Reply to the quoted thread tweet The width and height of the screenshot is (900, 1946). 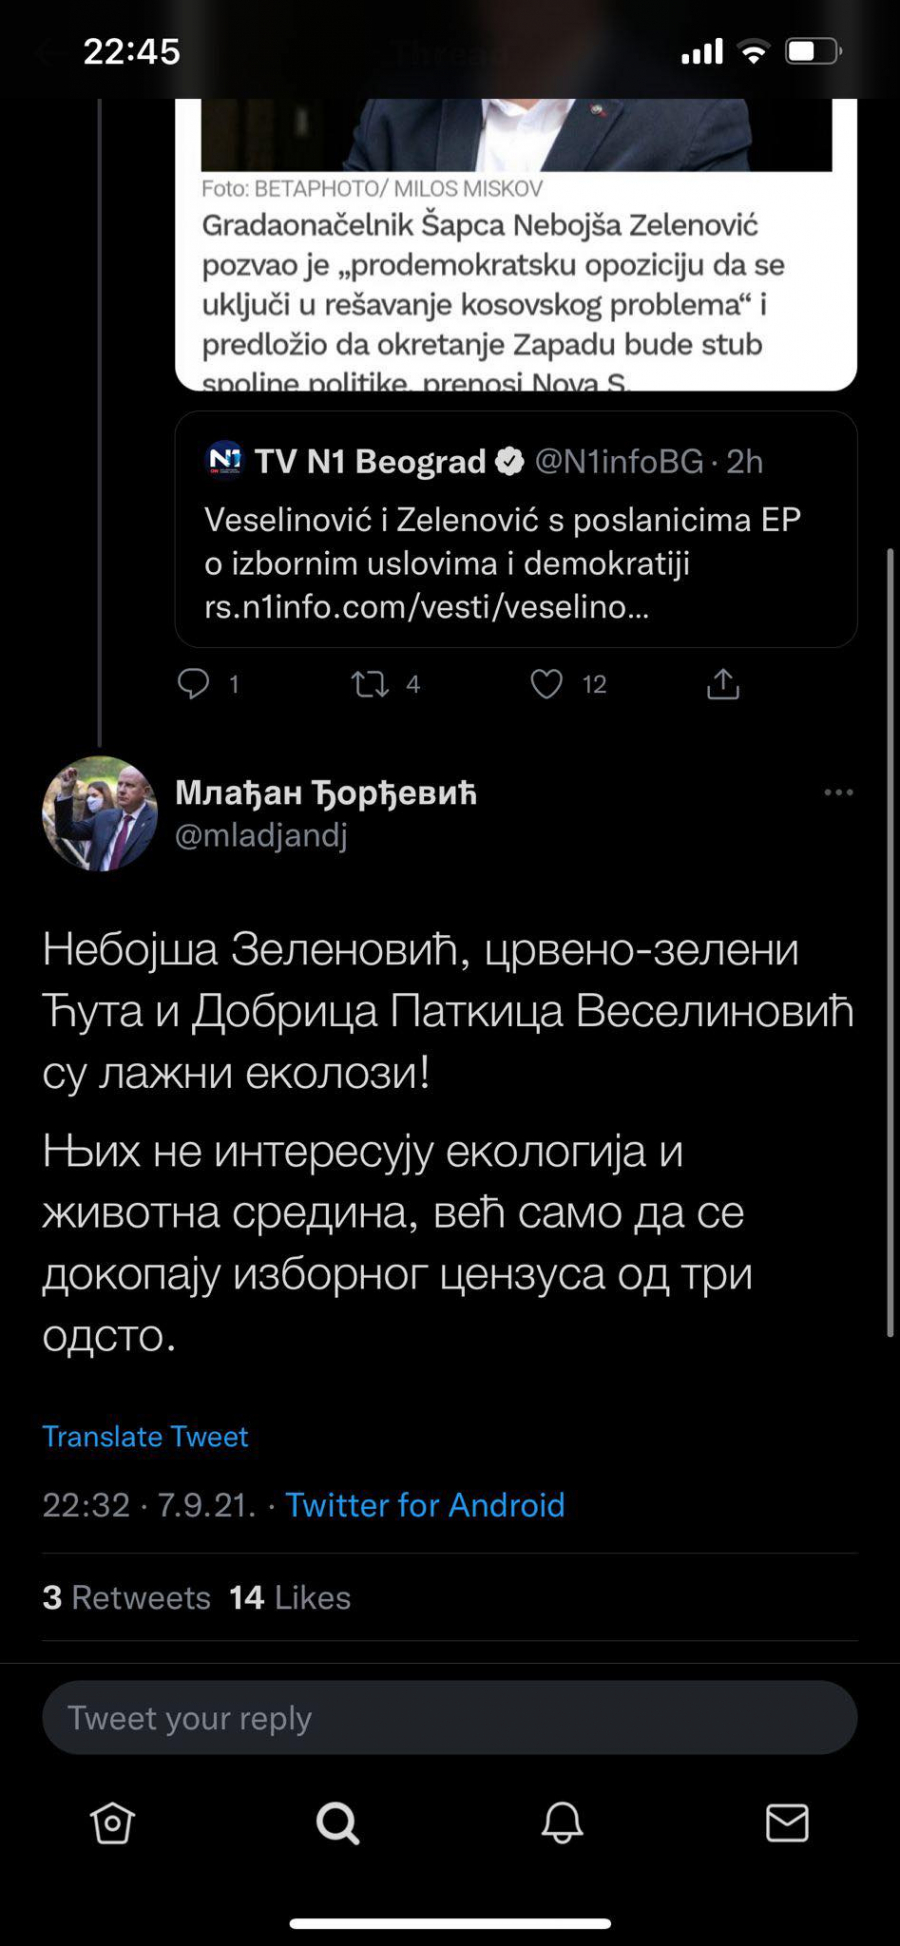pos(193,684)
